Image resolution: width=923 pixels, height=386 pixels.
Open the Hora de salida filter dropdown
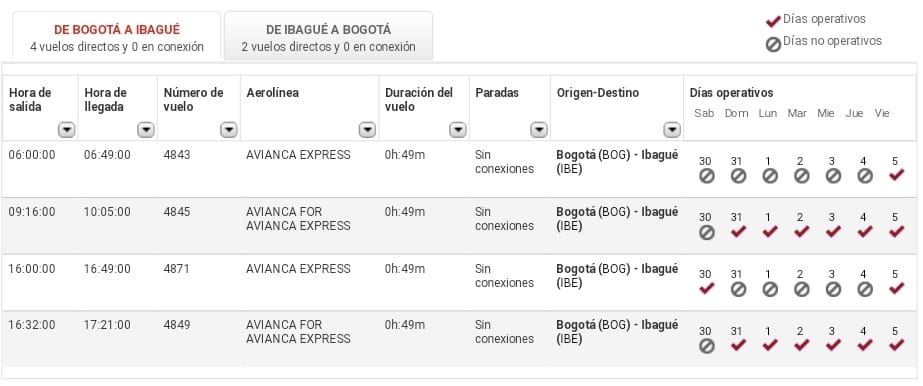click(67, 131)
